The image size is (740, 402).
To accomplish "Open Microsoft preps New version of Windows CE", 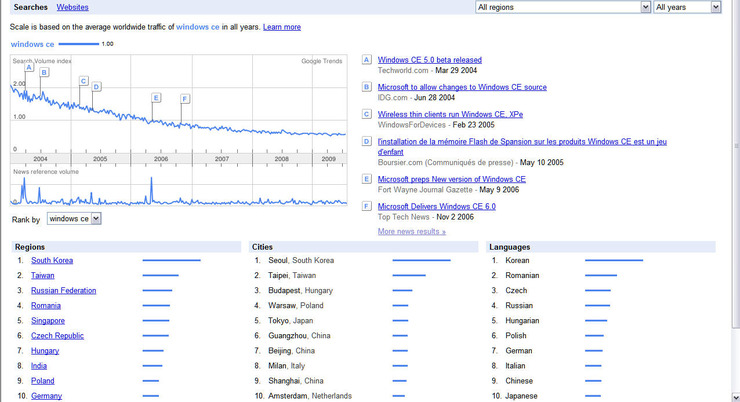I will point(451,179).
